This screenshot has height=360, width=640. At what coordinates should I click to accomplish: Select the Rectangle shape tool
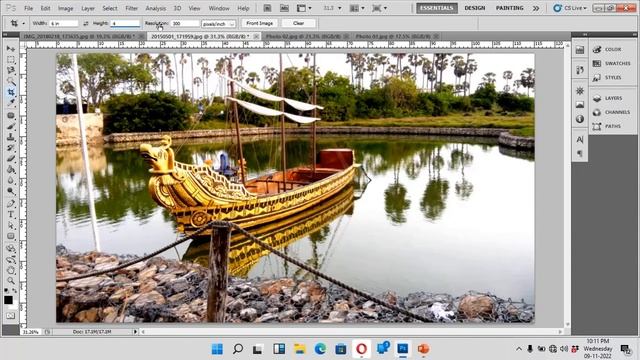pos(11,236)
